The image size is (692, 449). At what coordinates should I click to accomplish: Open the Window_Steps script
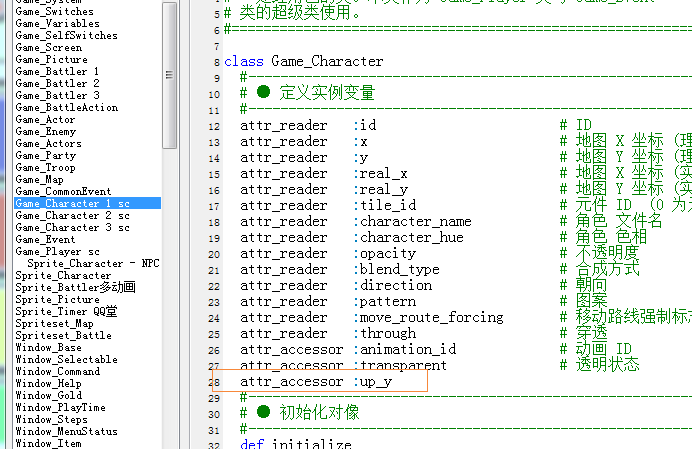point(51,419)
